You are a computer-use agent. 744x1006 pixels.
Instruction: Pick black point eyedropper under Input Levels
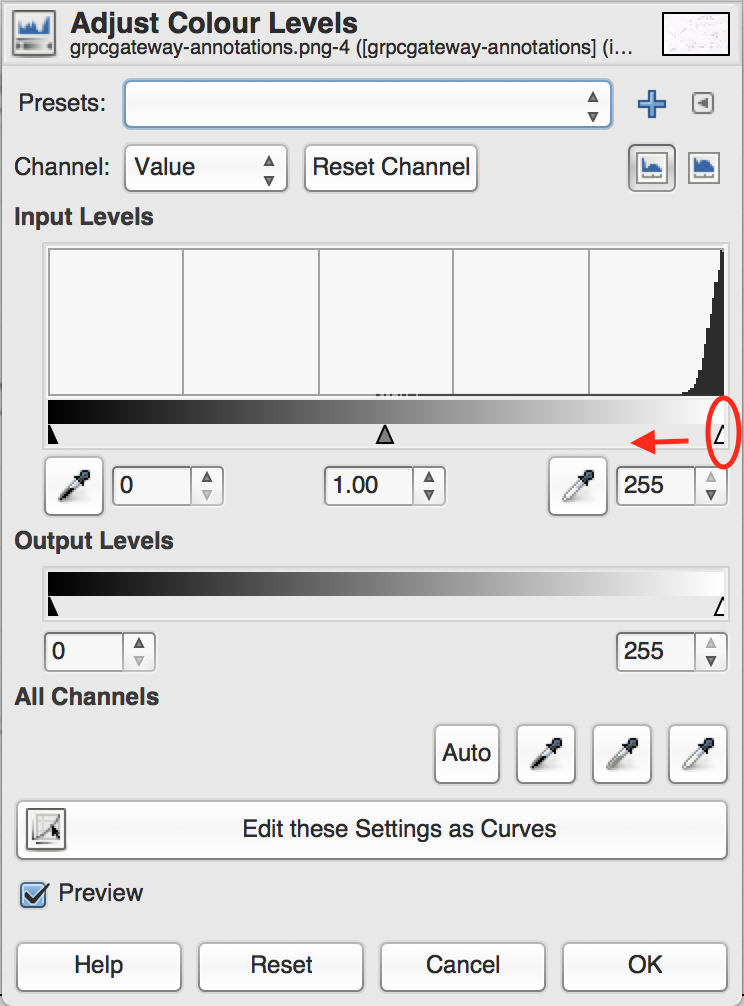(74, 486)
